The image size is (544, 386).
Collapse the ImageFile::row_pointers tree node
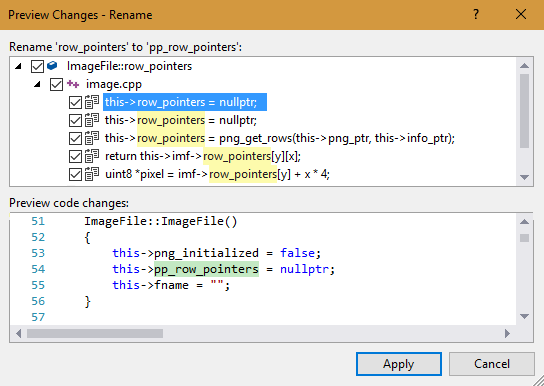tap(18, 66)
